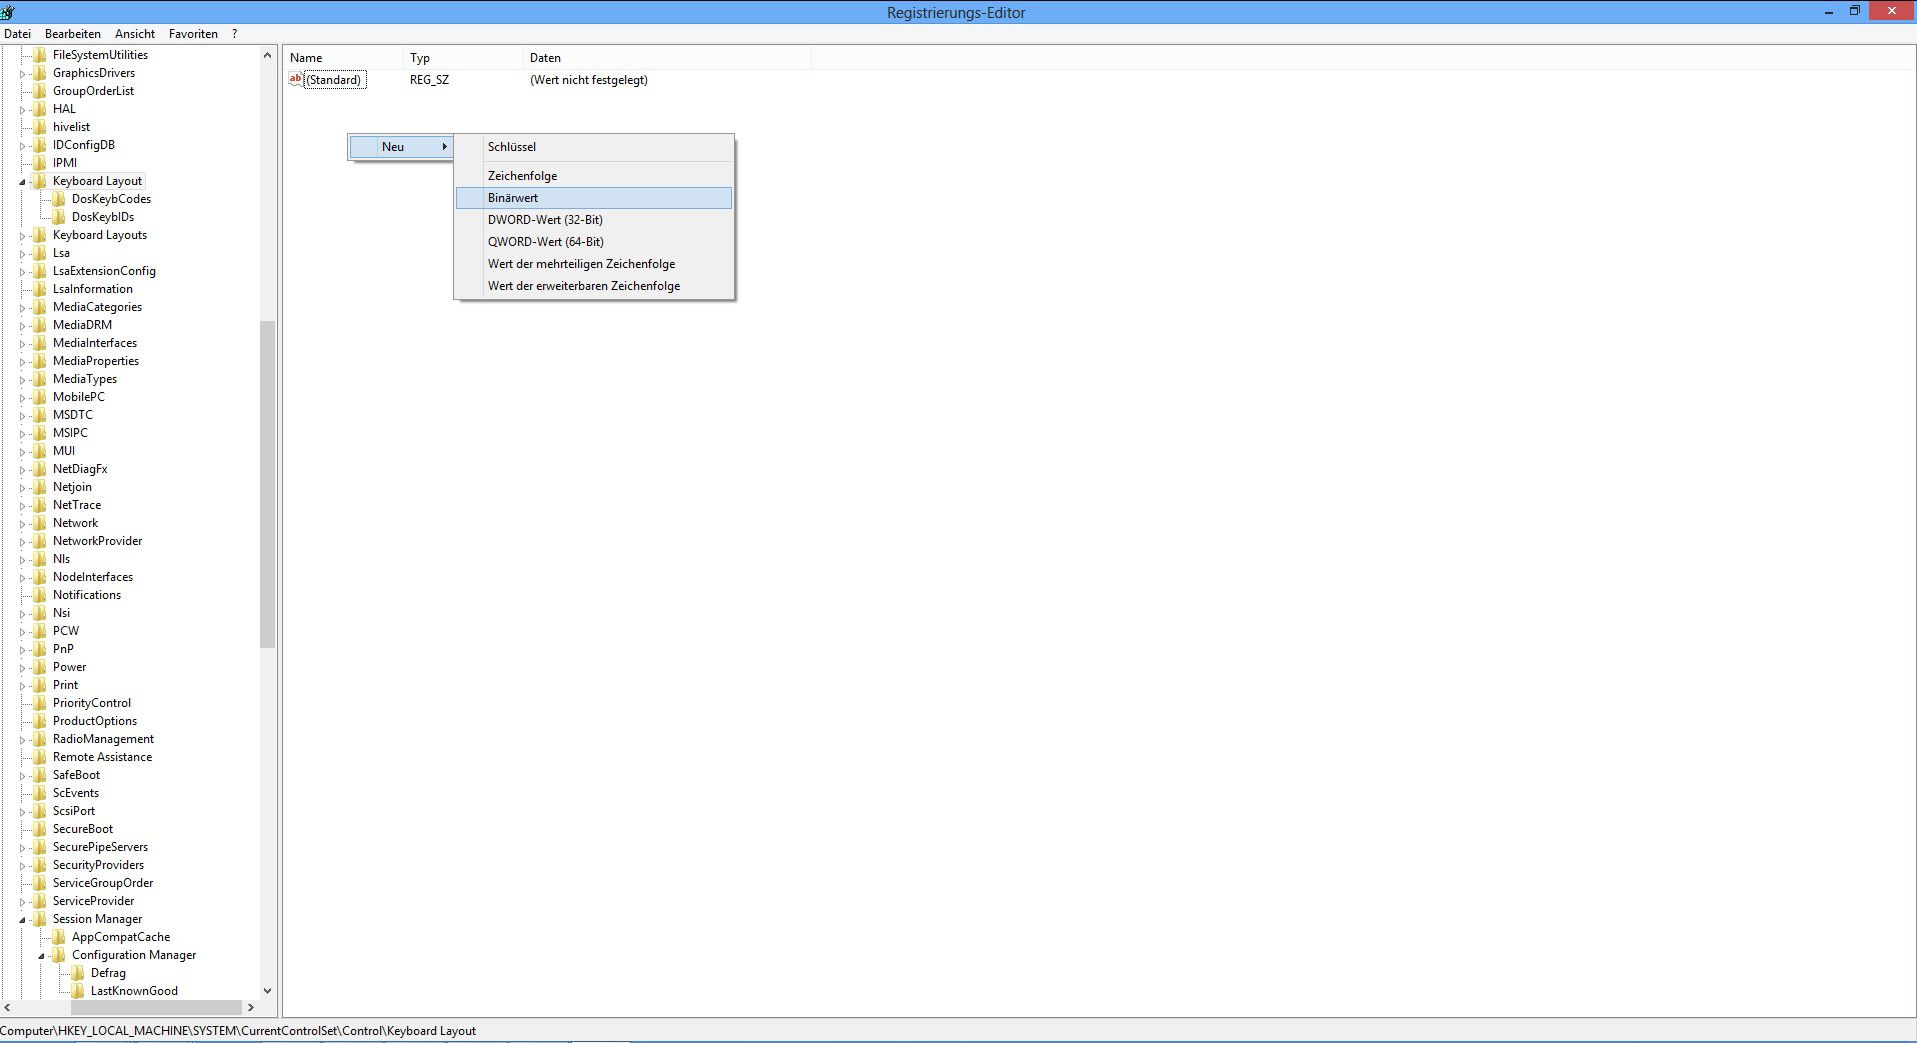Click the Registry Editor app icon in title bar
Screen dimensions: 1917x1043
coord(8,12)
